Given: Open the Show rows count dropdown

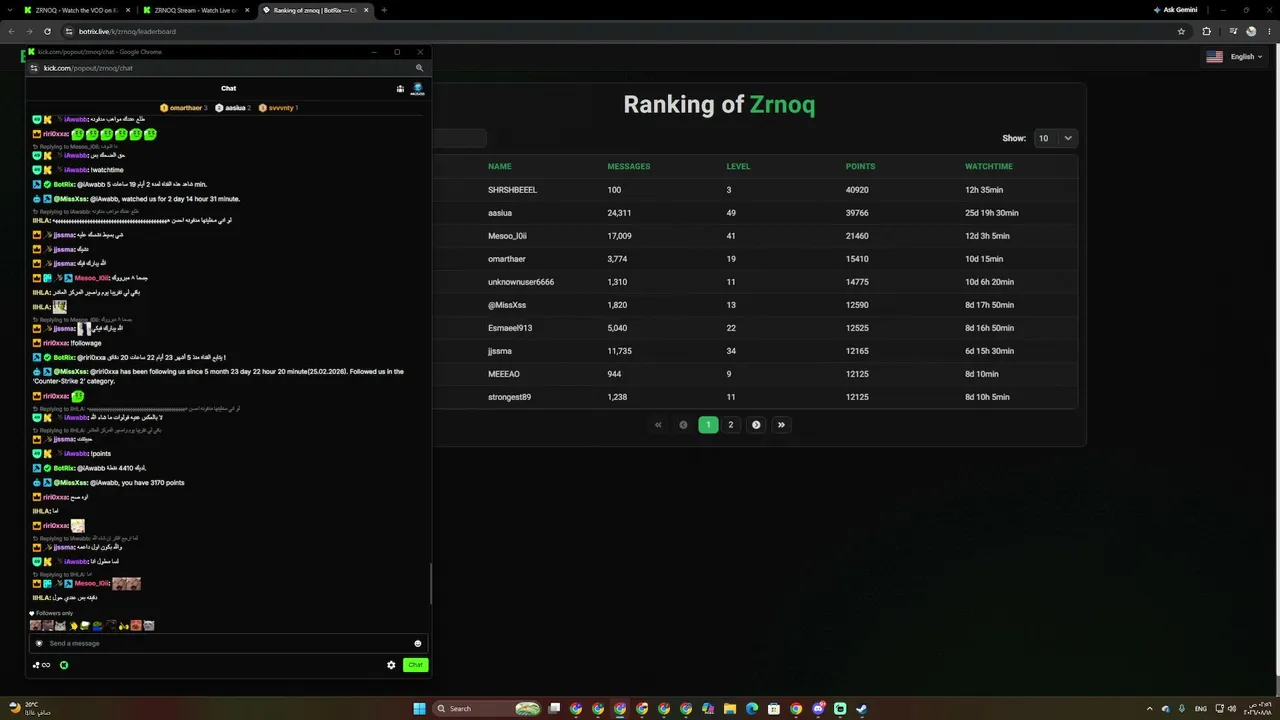Looking at the screenshot, I should [1055, 138].
